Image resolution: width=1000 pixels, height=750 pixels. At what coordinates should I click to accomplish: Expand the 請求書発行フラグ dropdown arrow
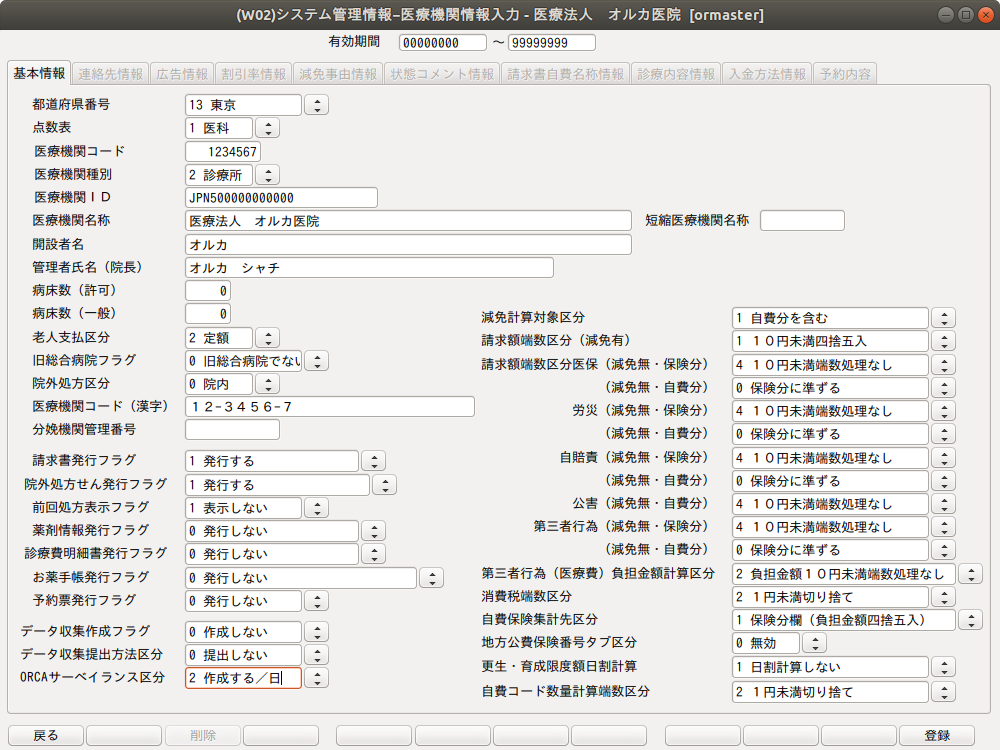point(374,461)
